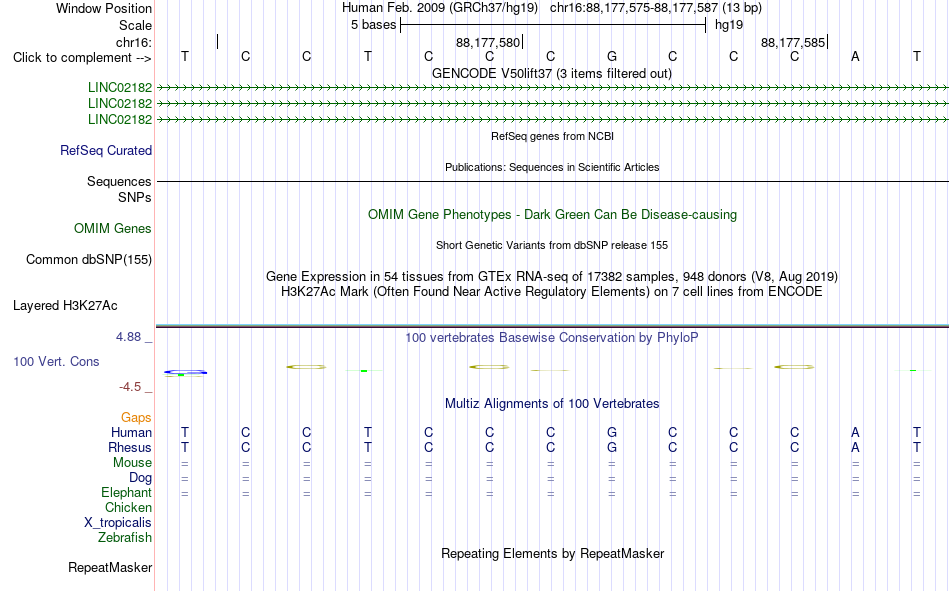This screenshot has height=591, width=950.
Task: Open the 100 Vert. Cons track label
Action: [56, 361]
